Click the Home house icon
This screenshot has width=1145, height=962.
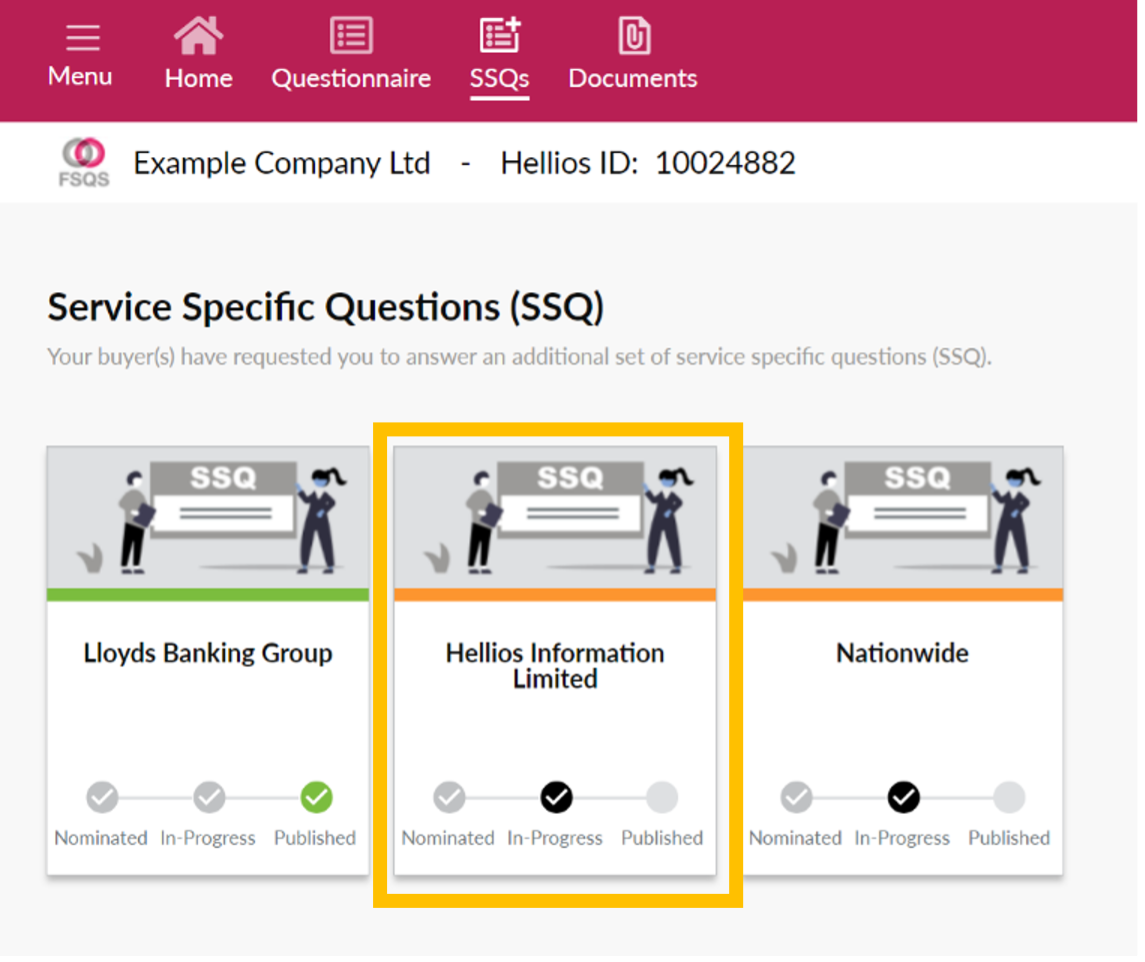click(x=198, y=35)
